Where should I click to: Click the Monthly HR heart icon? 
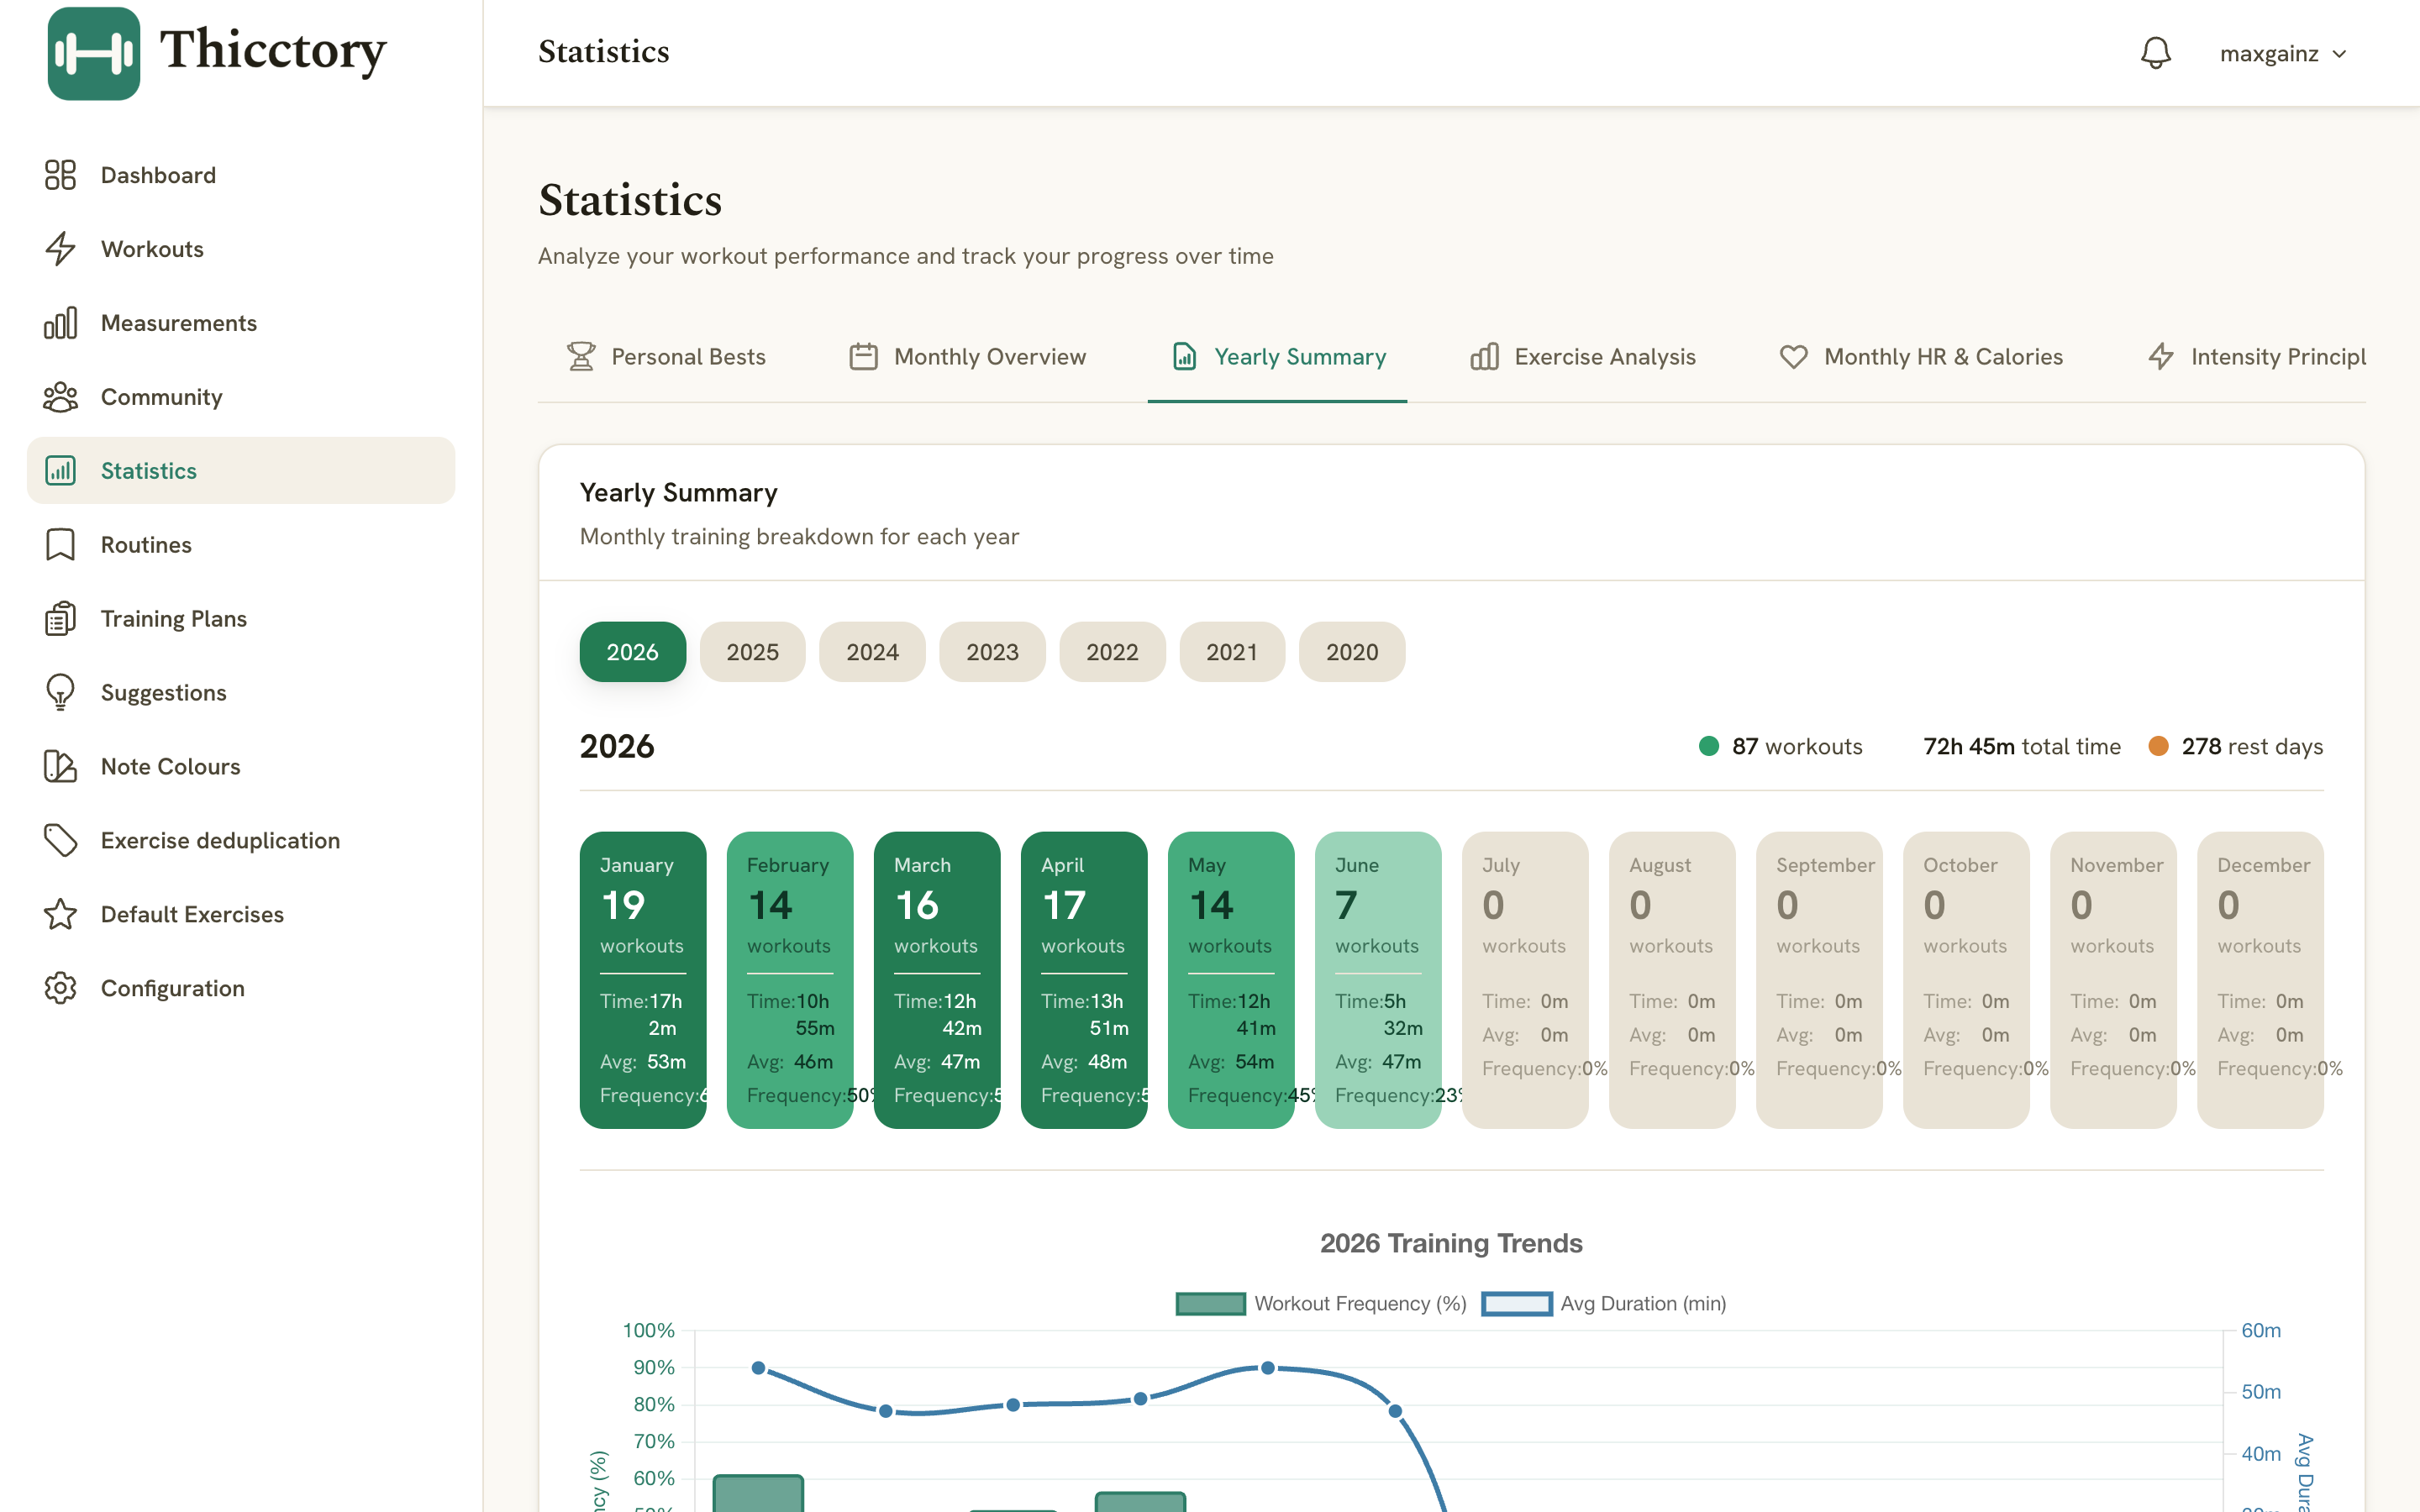1793,357
